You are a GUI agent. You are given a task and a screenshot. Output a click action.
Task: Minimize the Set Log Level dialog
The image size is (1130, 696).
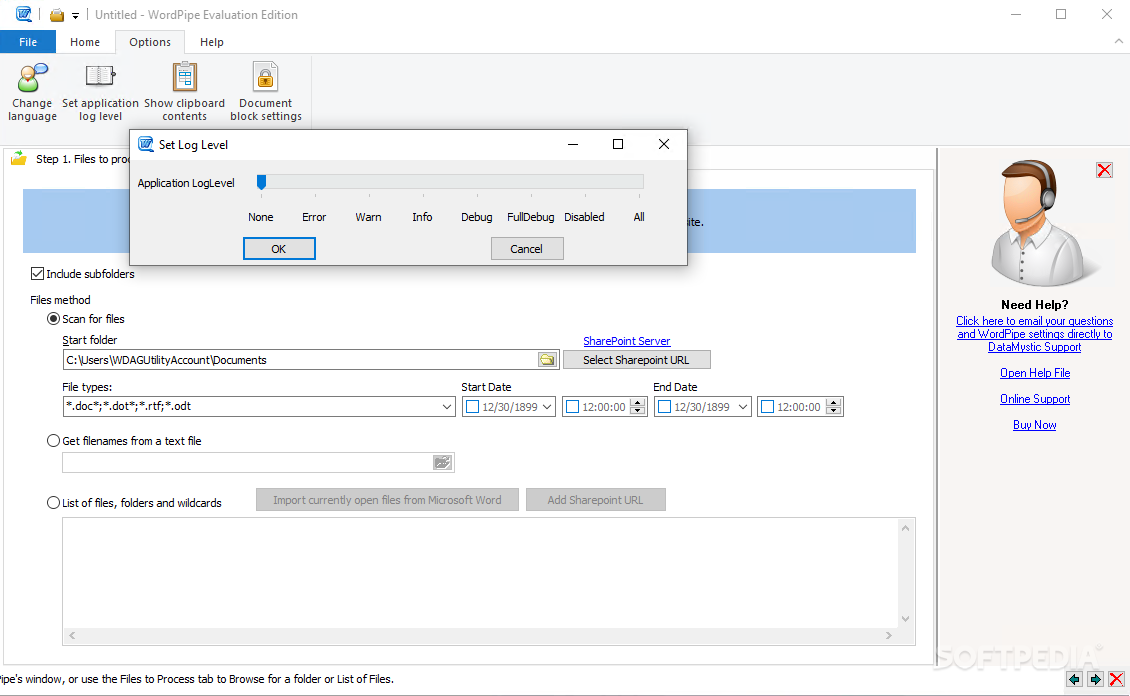(573, 144)
